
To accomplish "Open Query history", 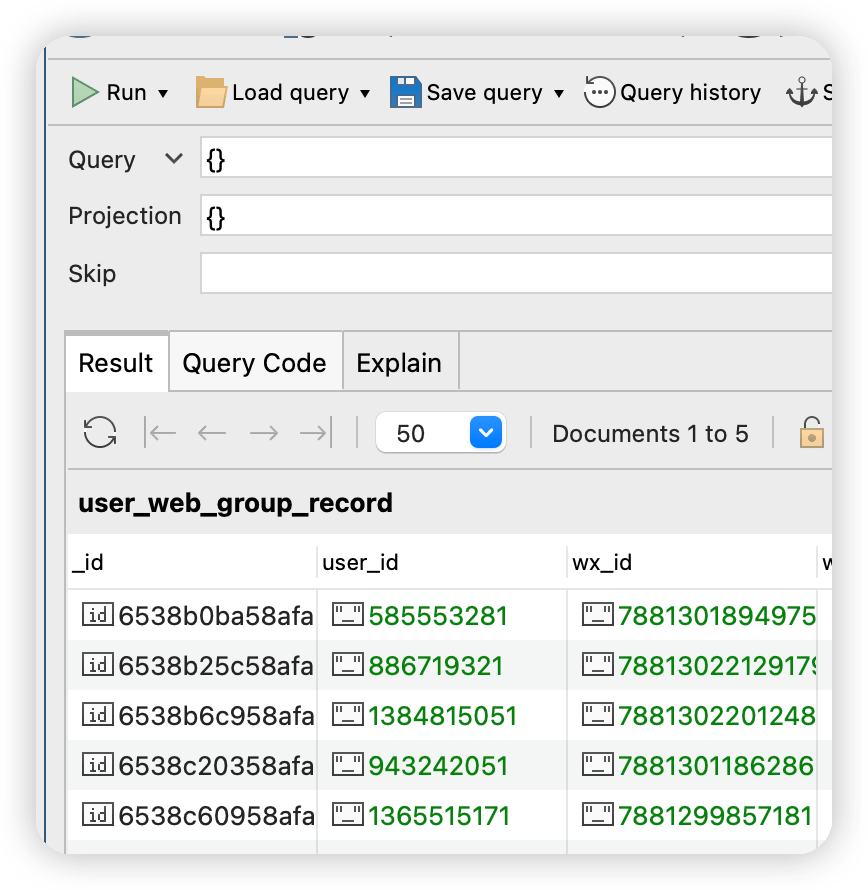I will click(673, 92).
